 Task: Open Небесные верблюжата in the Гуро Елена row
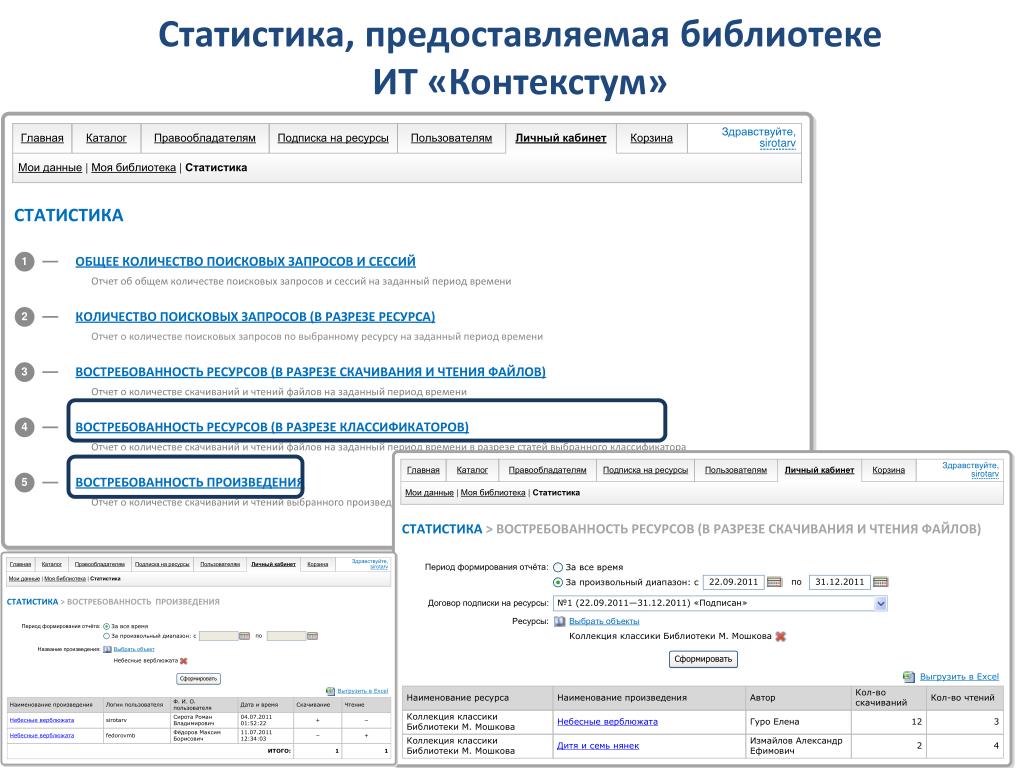point(607,722)
